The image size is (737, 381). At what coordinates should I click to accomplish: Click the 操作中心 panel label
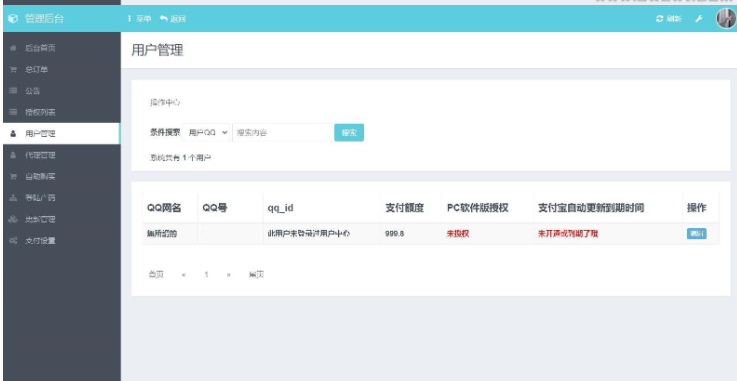coord(165,102)
